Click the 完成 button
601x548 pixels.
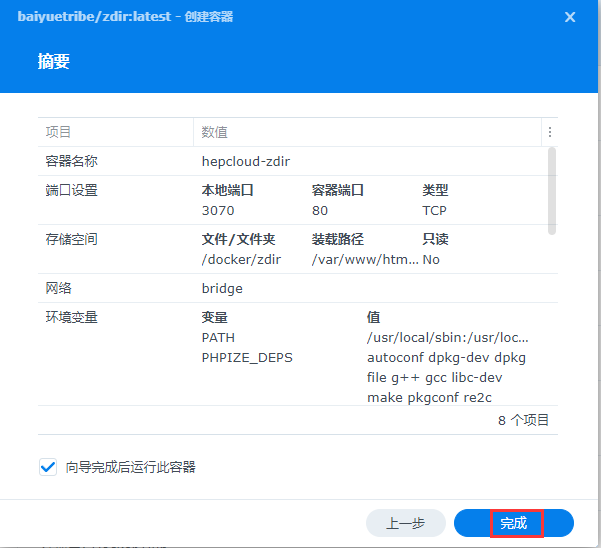click(514, 523)
